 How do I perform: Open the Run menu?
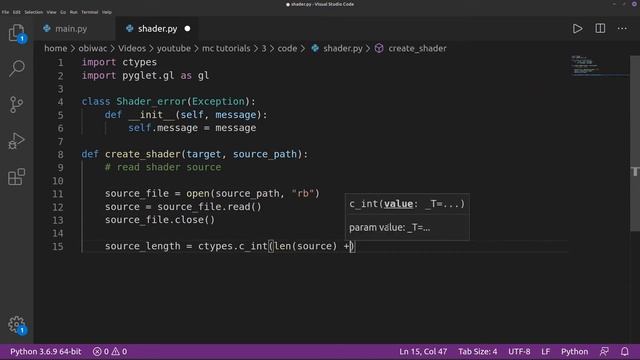click(73, 12)
